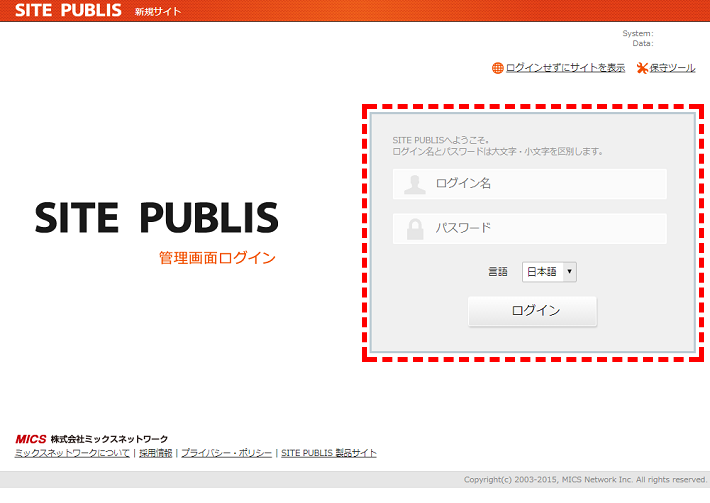Screen dimensions: 710x503
Task: Click 株式会社ミックスネットワーク company name
Action: (109, 439)
